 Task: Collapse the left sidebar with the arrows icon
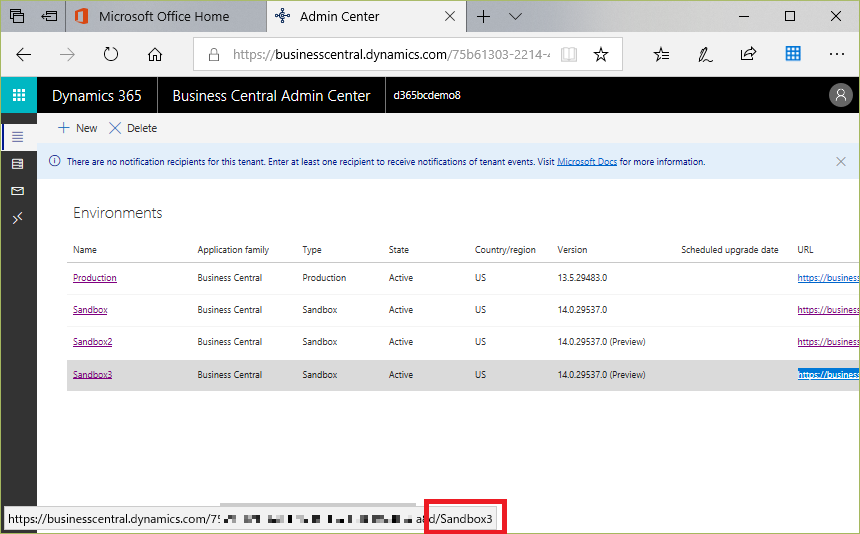pyautogui.click(x=18, y=218)
